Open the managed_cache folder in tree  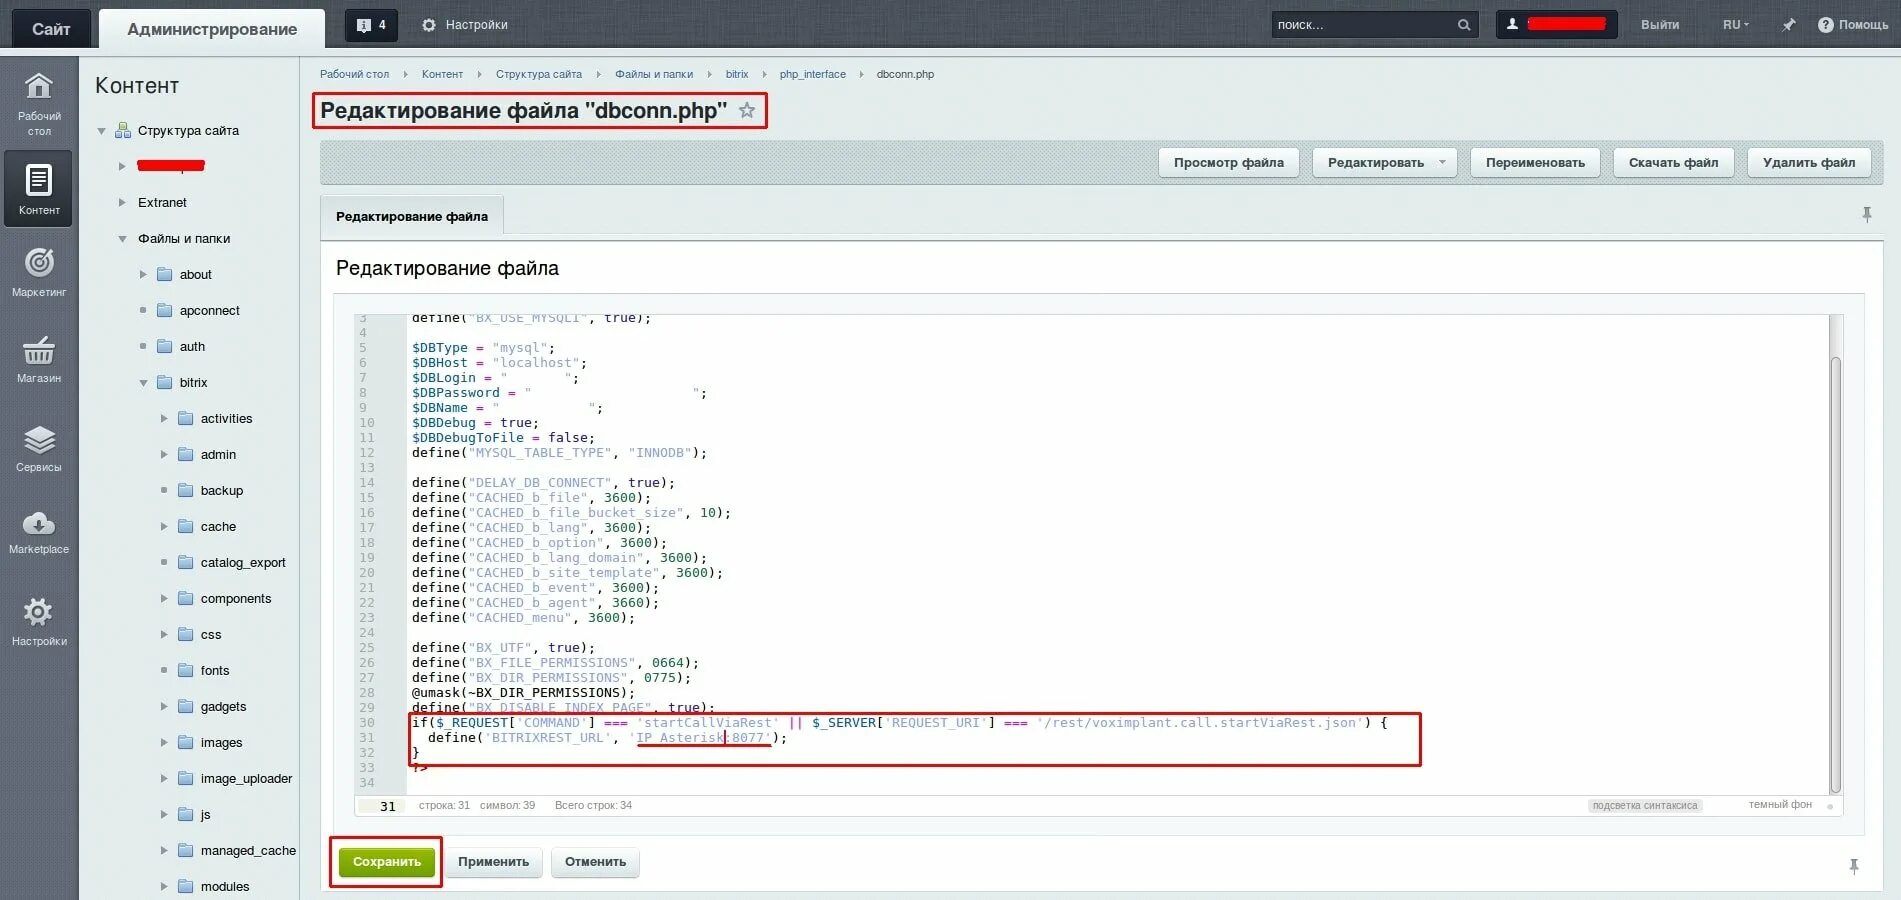pos(248,850)
